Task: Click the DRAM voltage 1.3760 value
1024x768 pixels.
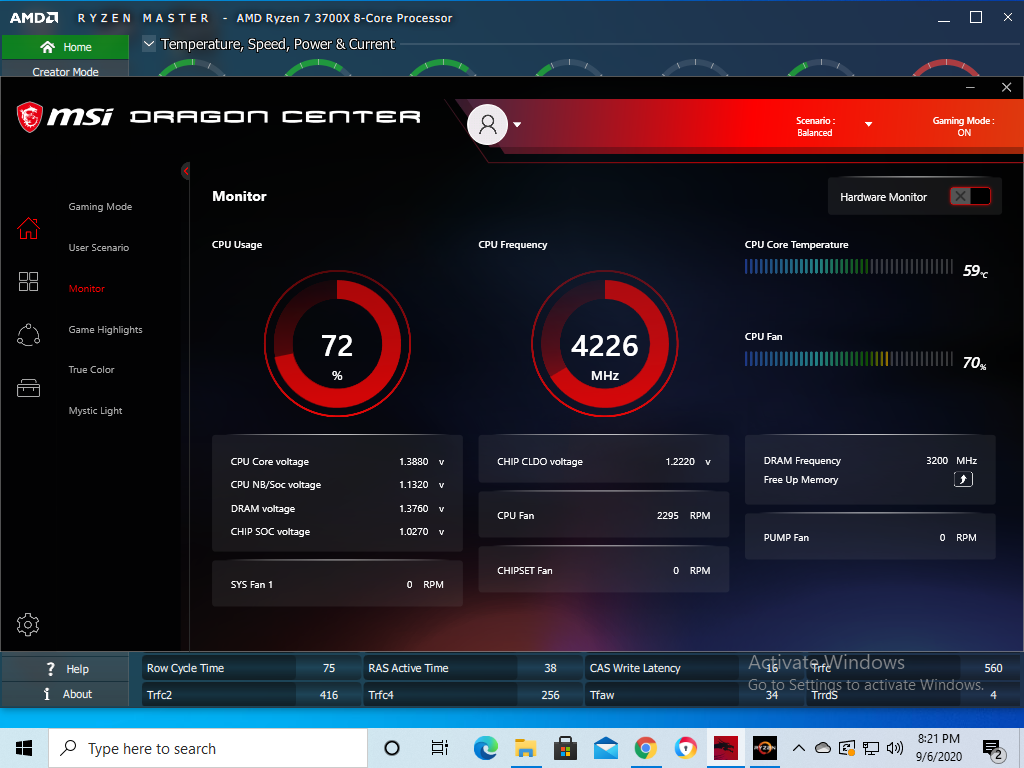Action: 413,509
